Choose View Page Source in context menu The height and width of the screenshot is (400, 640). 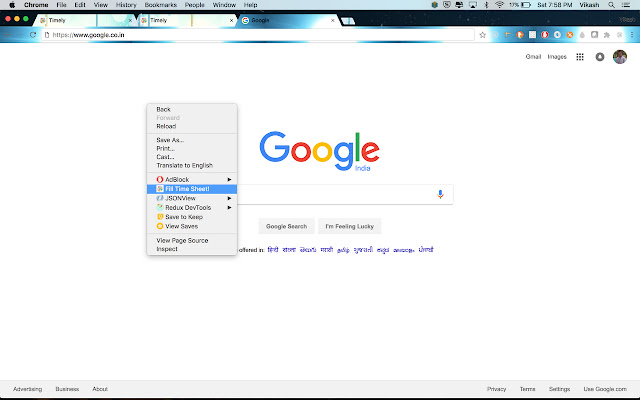coord(182,241)
